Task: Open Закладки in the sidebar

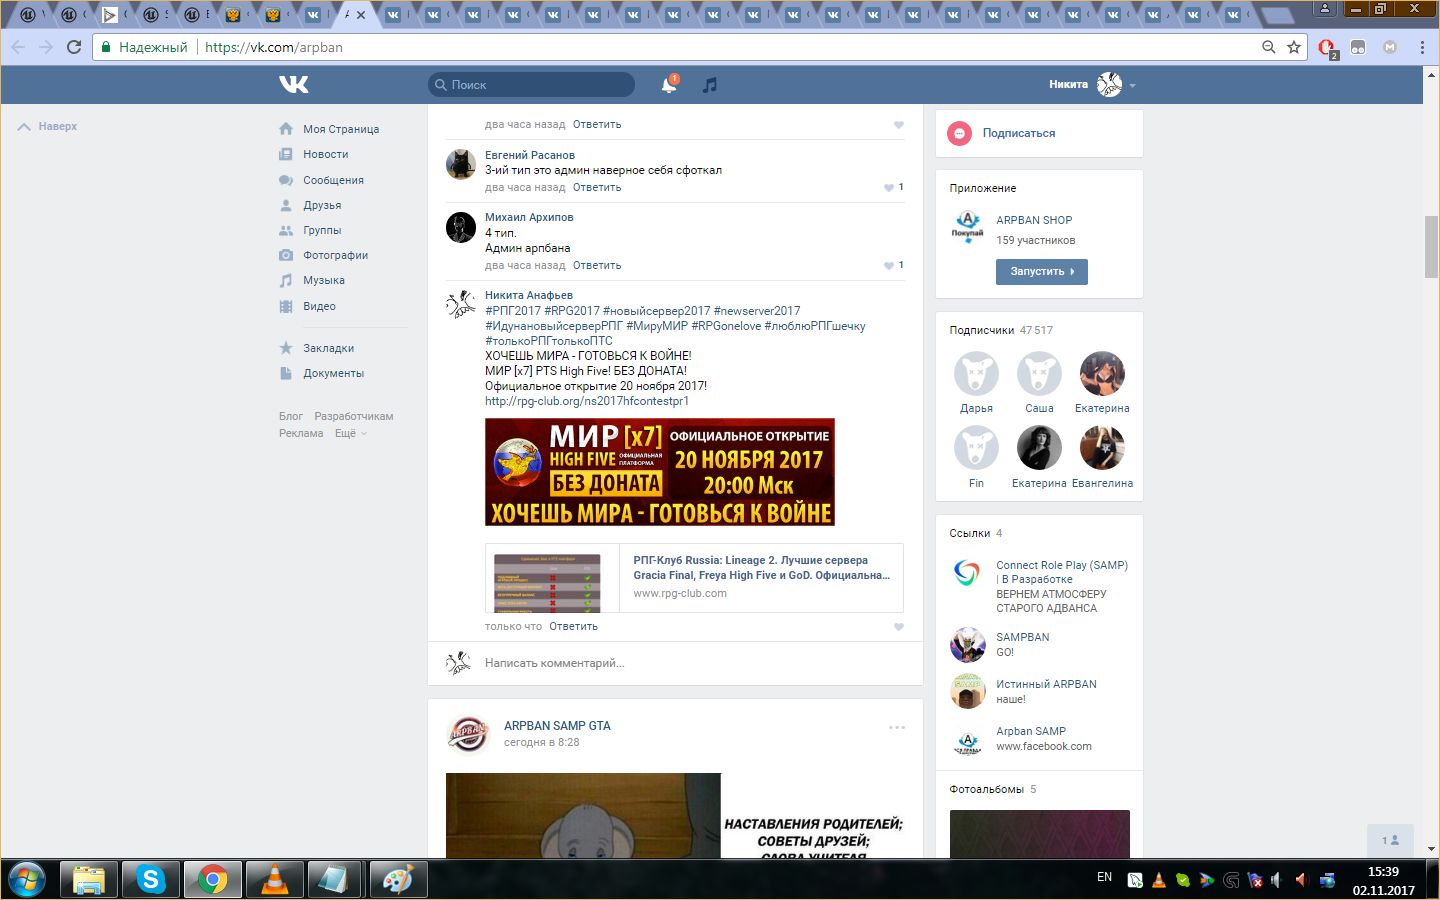Action: point(328,348)
